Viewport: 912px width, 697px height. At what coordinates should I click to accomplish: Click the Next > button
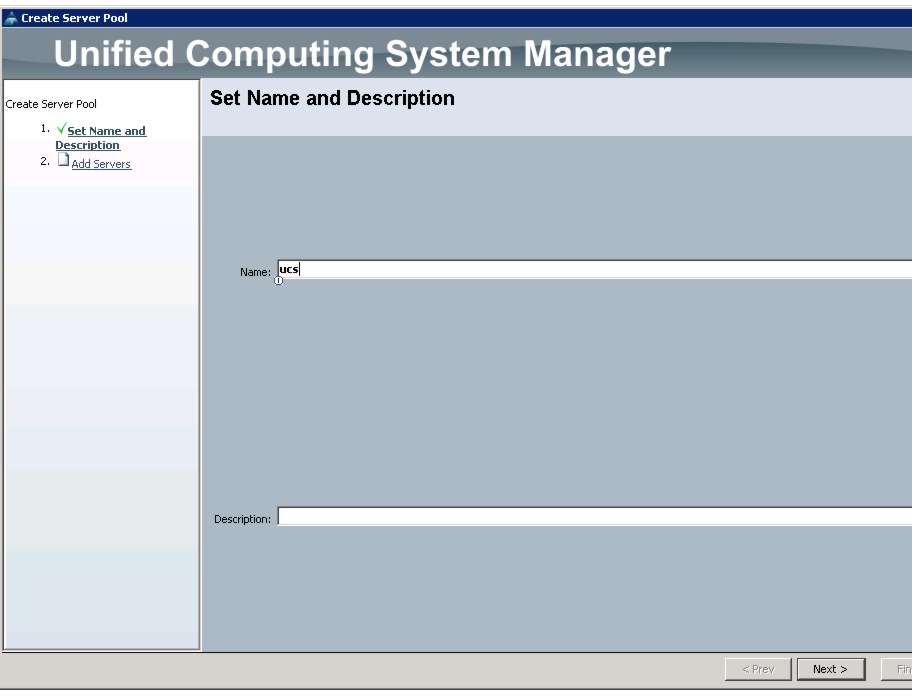point(831,669)
